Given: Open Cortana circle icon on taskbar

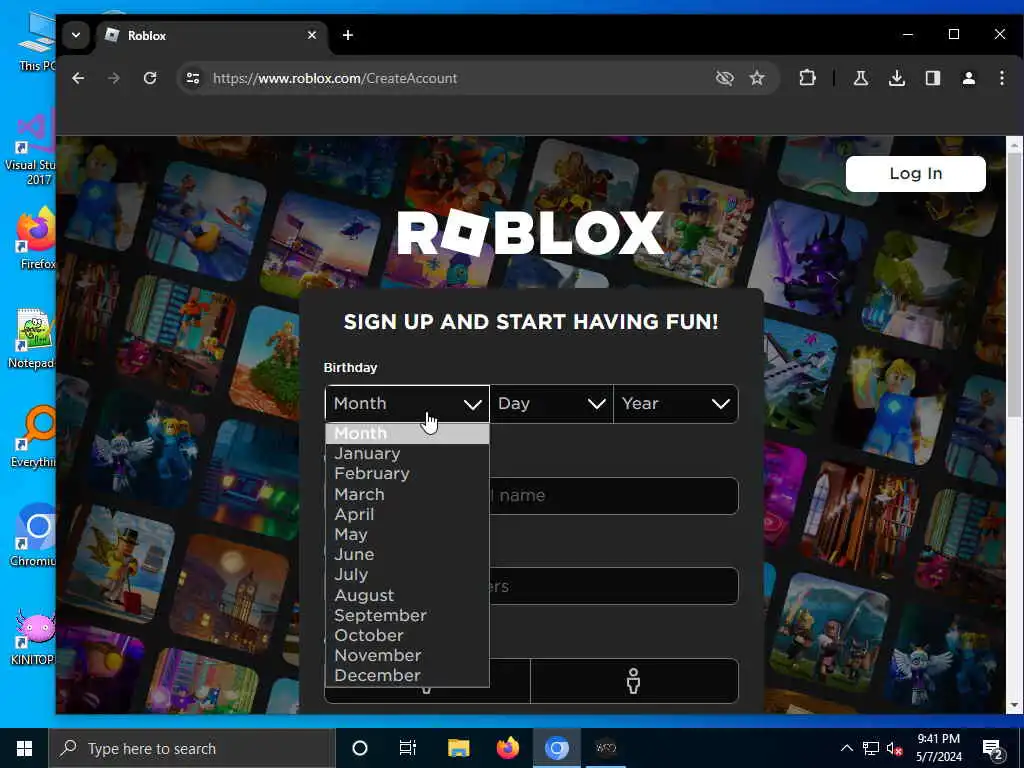Looking at the screenshot, I should 360,748.
